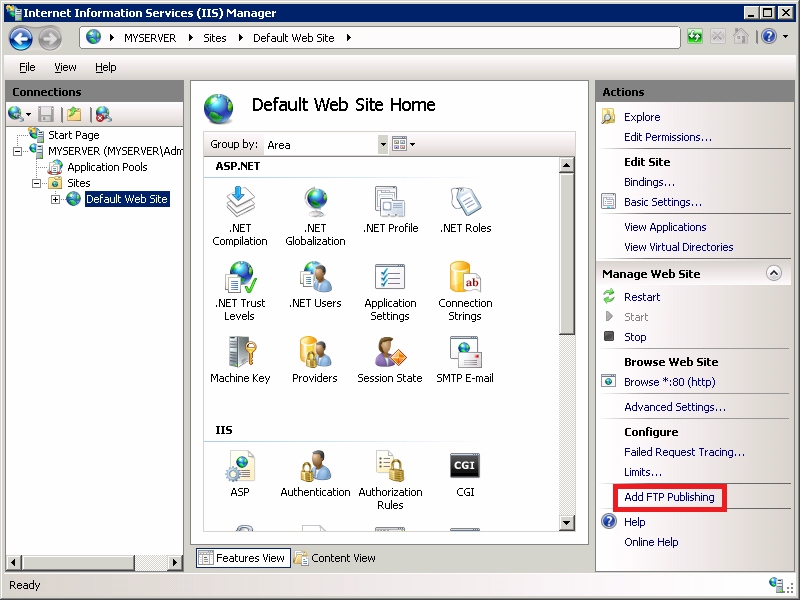The width and height of the screenshot is (800, 600).
Task: Open the .NET Trust Levels feature
Action: pyautogui.click(x=240, y=291)
